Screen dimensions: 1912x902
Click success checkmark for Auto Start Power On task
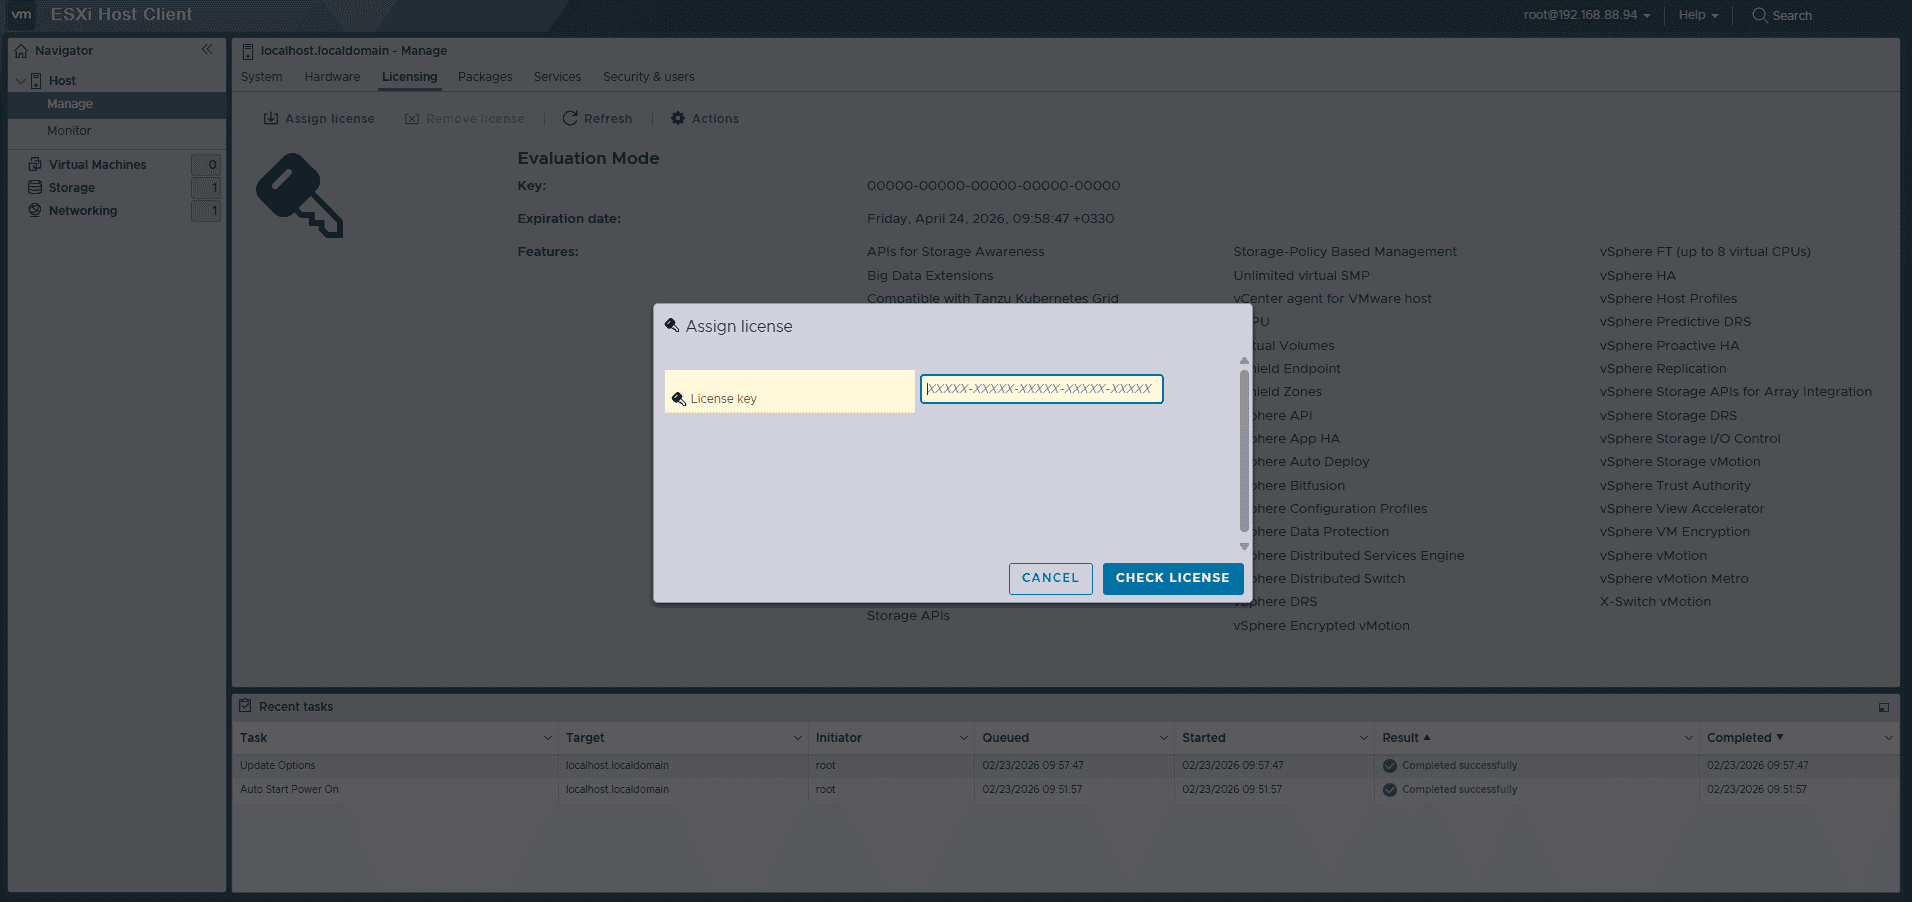click(x=1390, y=790)
